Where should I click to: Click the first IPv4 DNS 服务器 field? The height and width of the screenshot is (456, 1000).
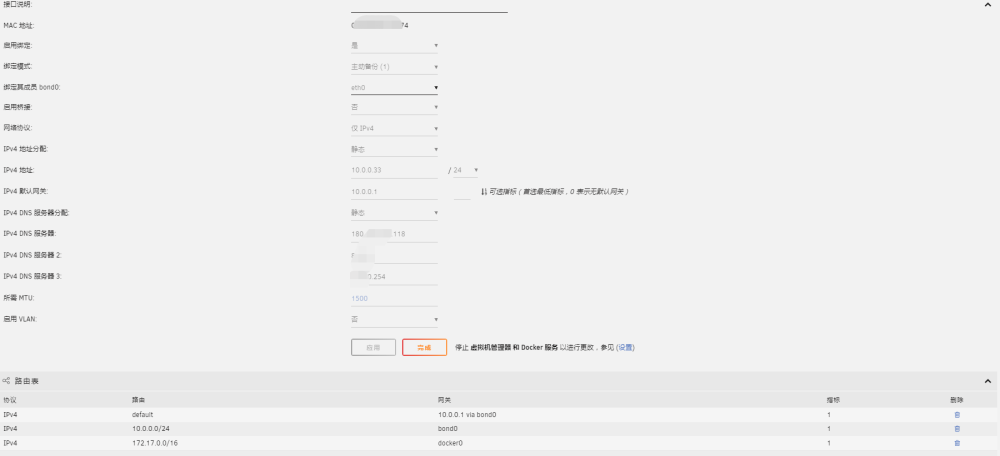click(x=394, y=233)
